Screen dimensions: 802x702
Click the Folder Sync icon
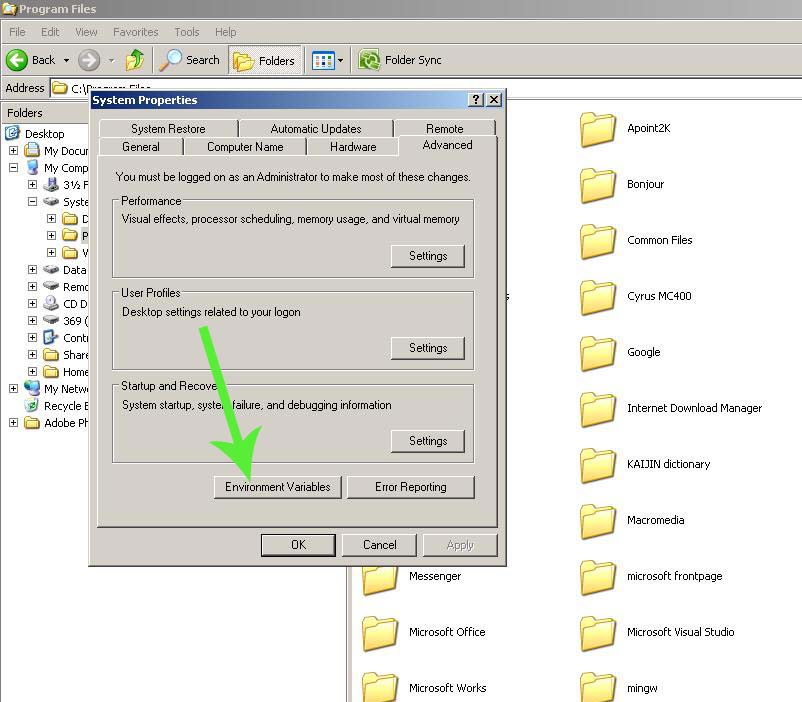pyautogui.click(x=369, y=59)
